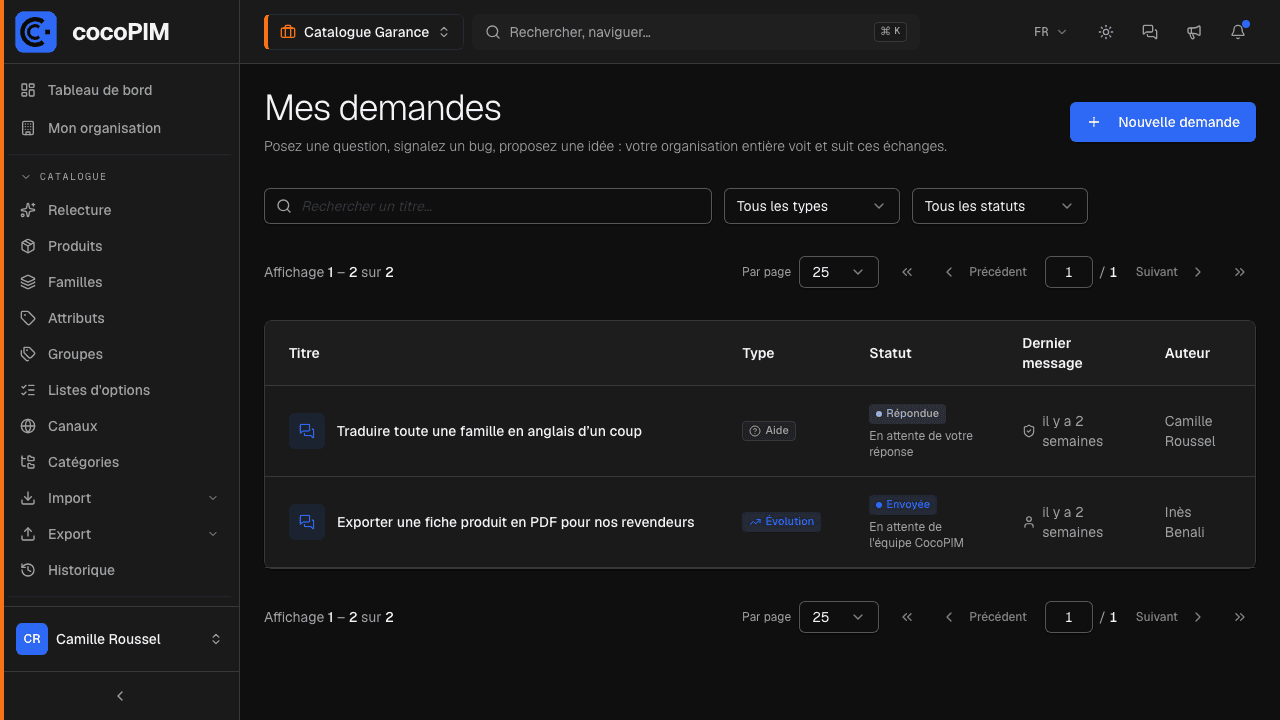Viewport: 1280px width, 720px height.
Task: Go to the first page in top pagination
Action: point(907,272)
